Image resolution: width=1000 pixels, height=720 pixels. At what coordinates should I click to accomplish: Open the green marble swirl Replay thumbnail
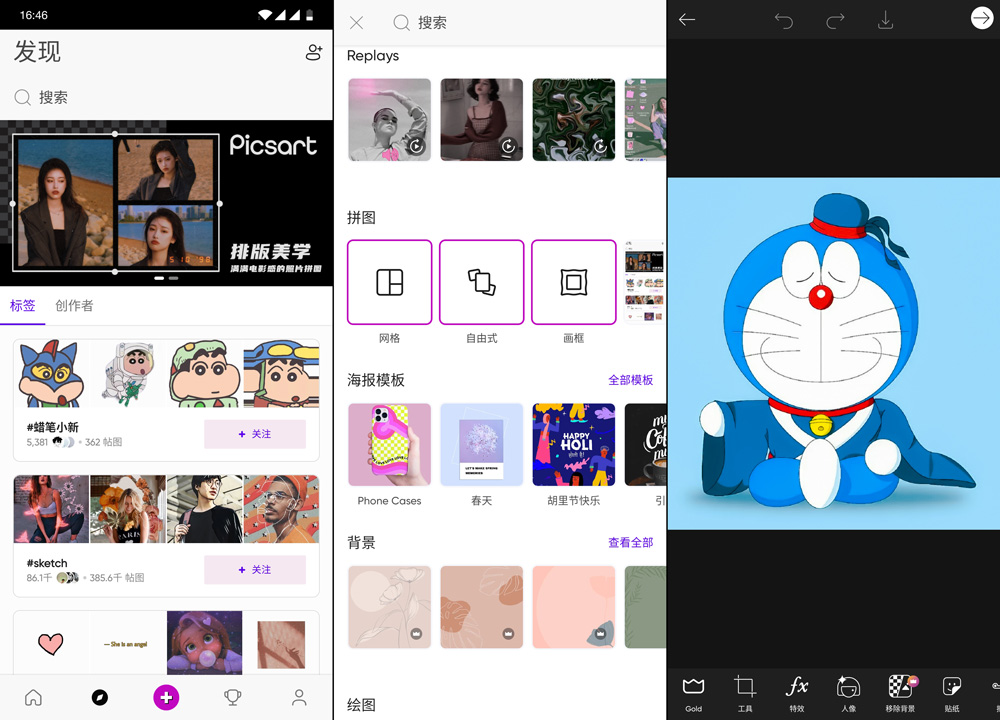click(573, 120)
